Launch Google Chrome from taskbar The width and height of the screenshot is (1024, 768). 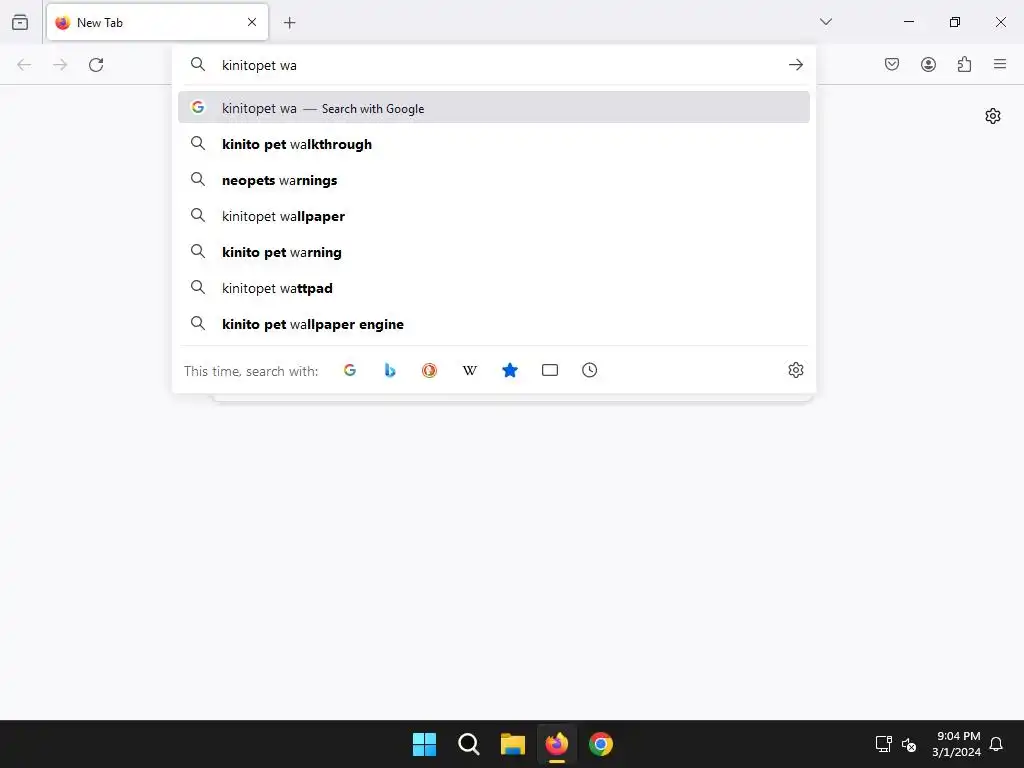(601, 744)
